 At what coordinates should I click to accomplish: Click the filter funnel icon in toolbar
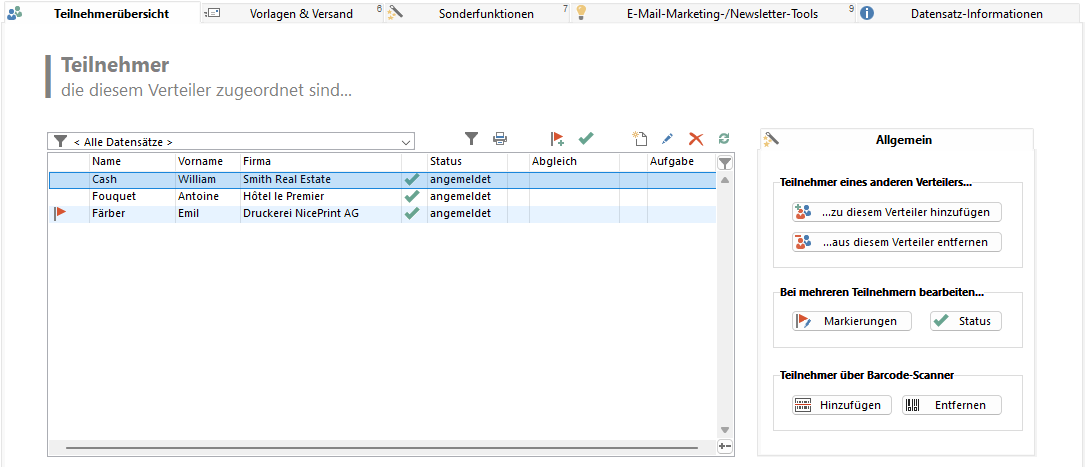click(x=472, y=140)
